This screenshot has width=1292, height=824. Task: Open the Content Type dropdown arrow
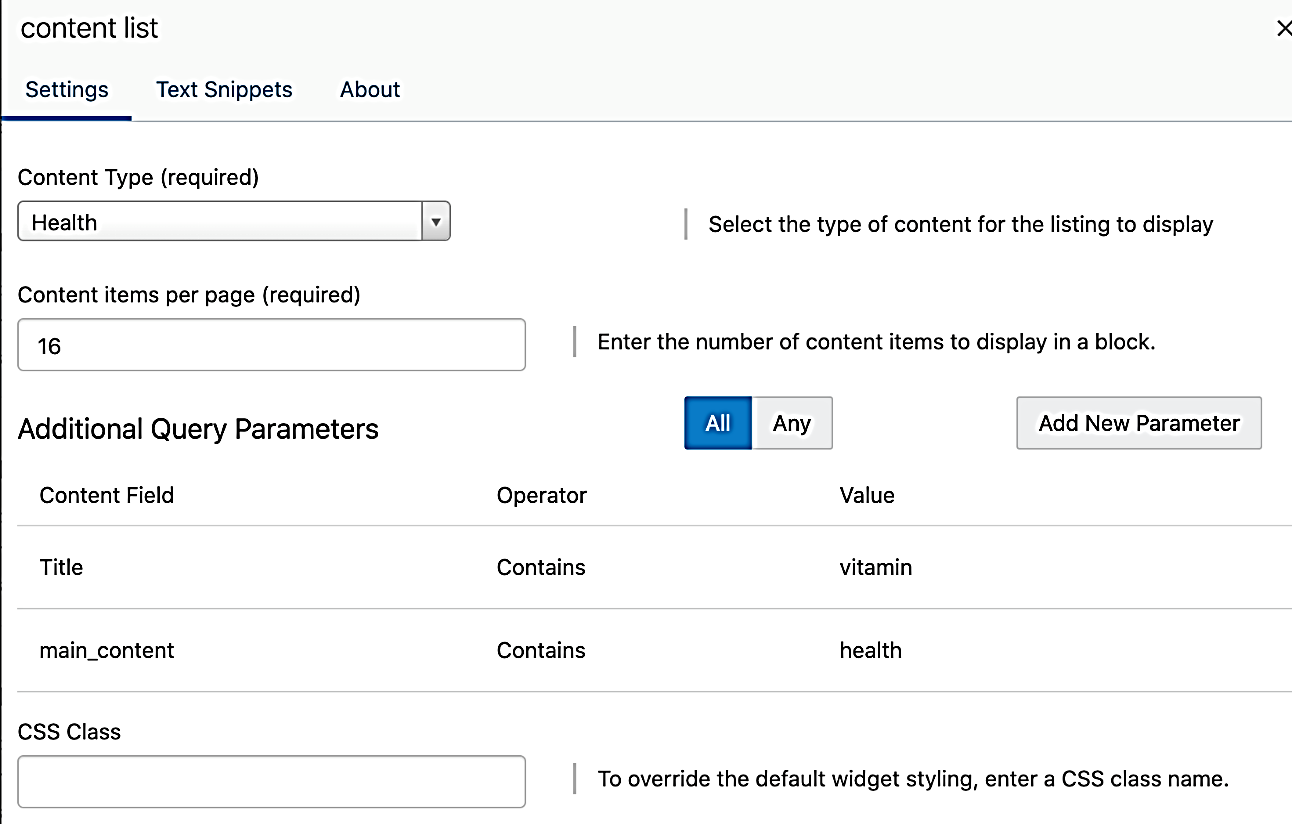[436, 222]
